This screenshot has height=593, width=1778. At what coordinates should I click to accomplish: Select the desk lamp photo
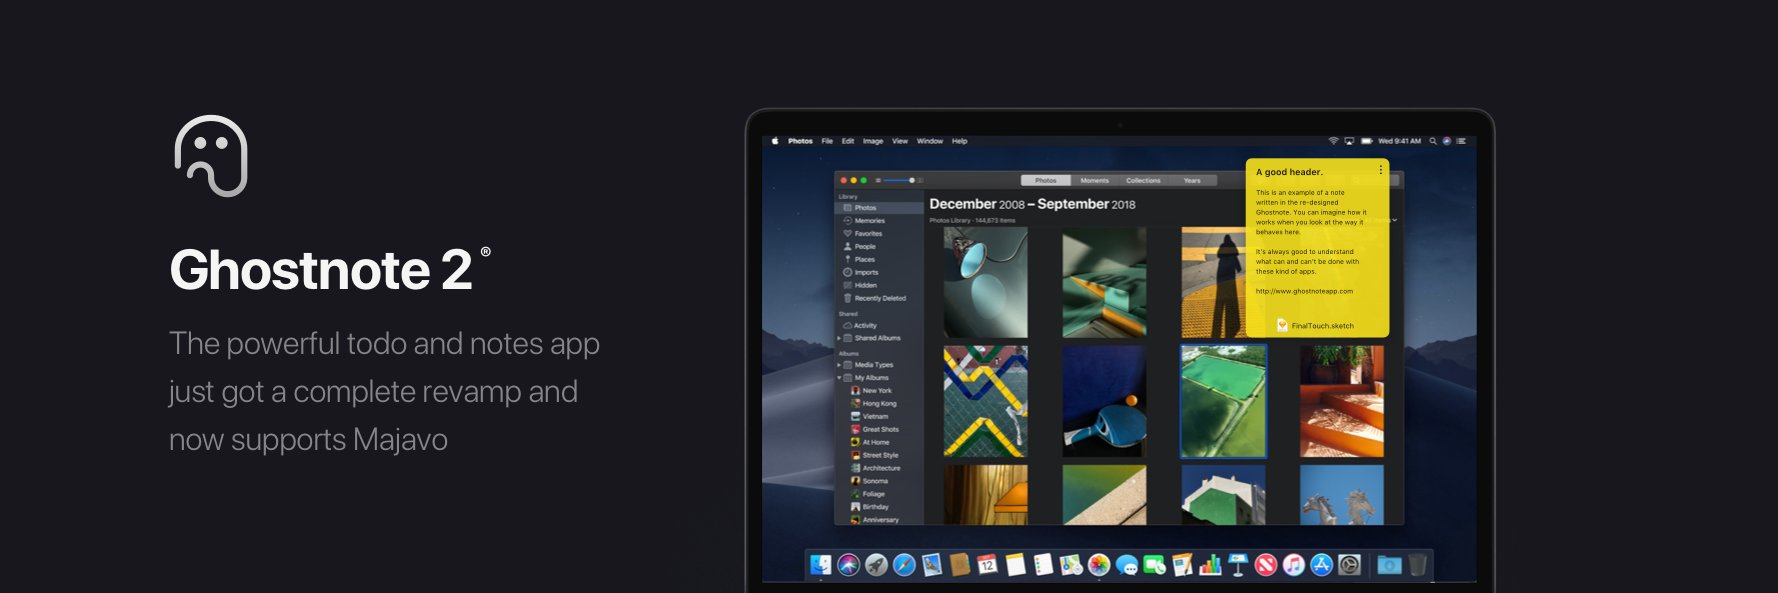pyautogui.click(x=986, y=282)
